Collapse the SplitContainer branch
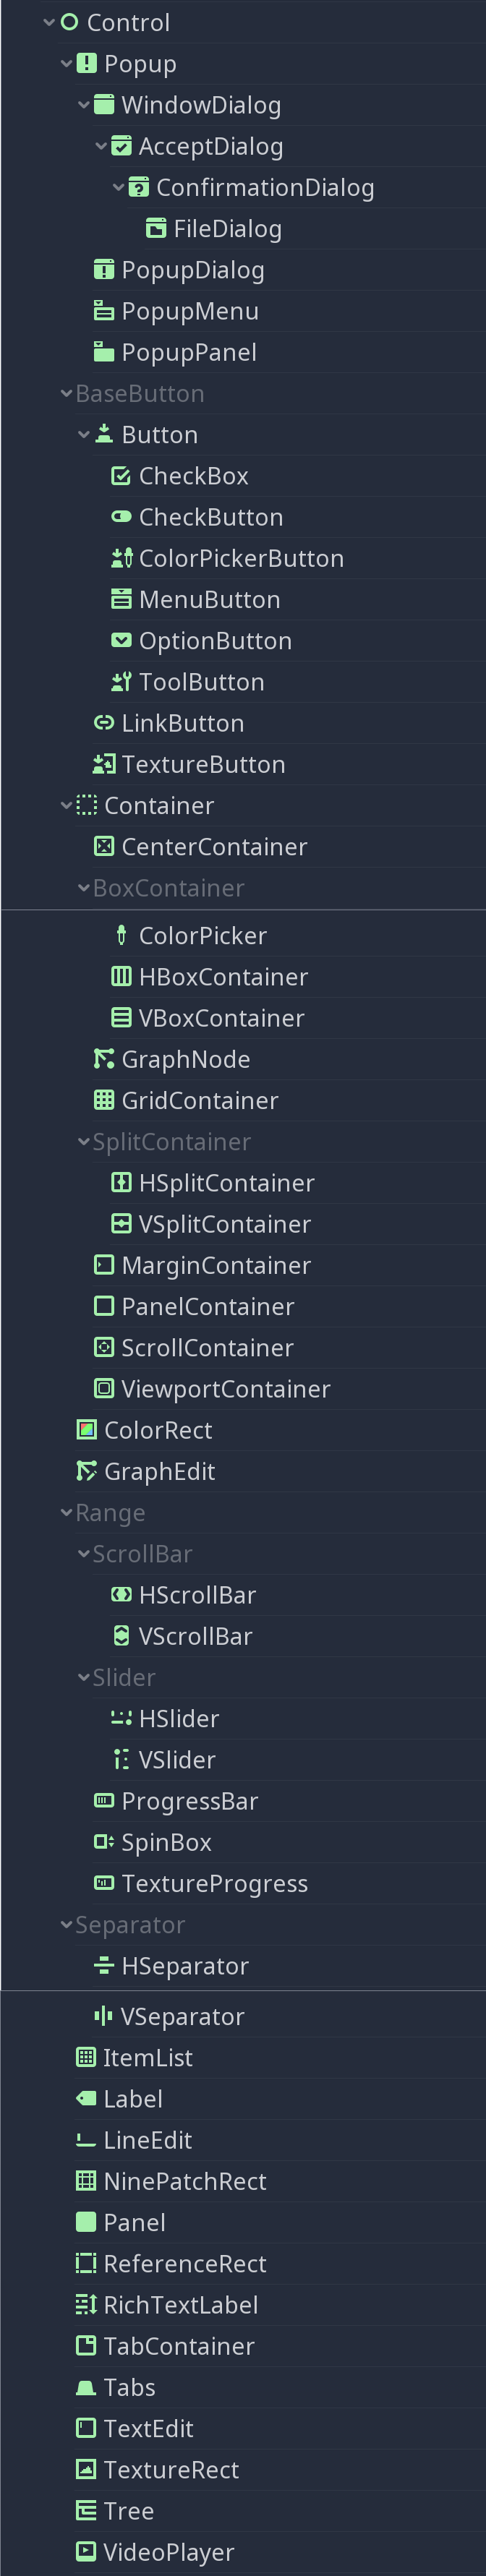 click(x=84, y=1142)
